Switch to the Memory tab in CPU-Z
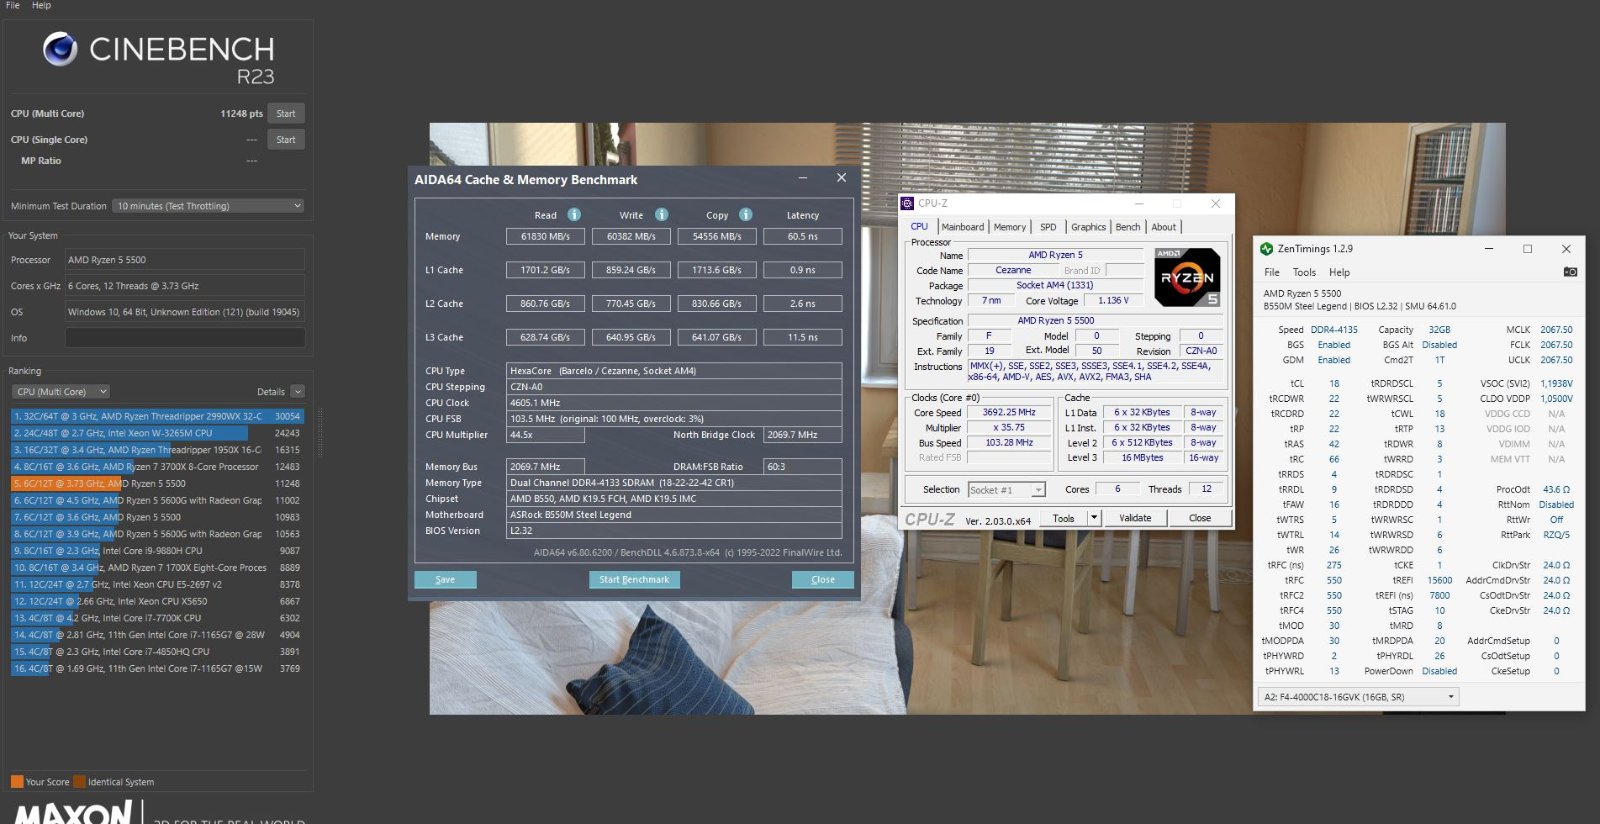1600x824 pixels. coord(1009,227)
